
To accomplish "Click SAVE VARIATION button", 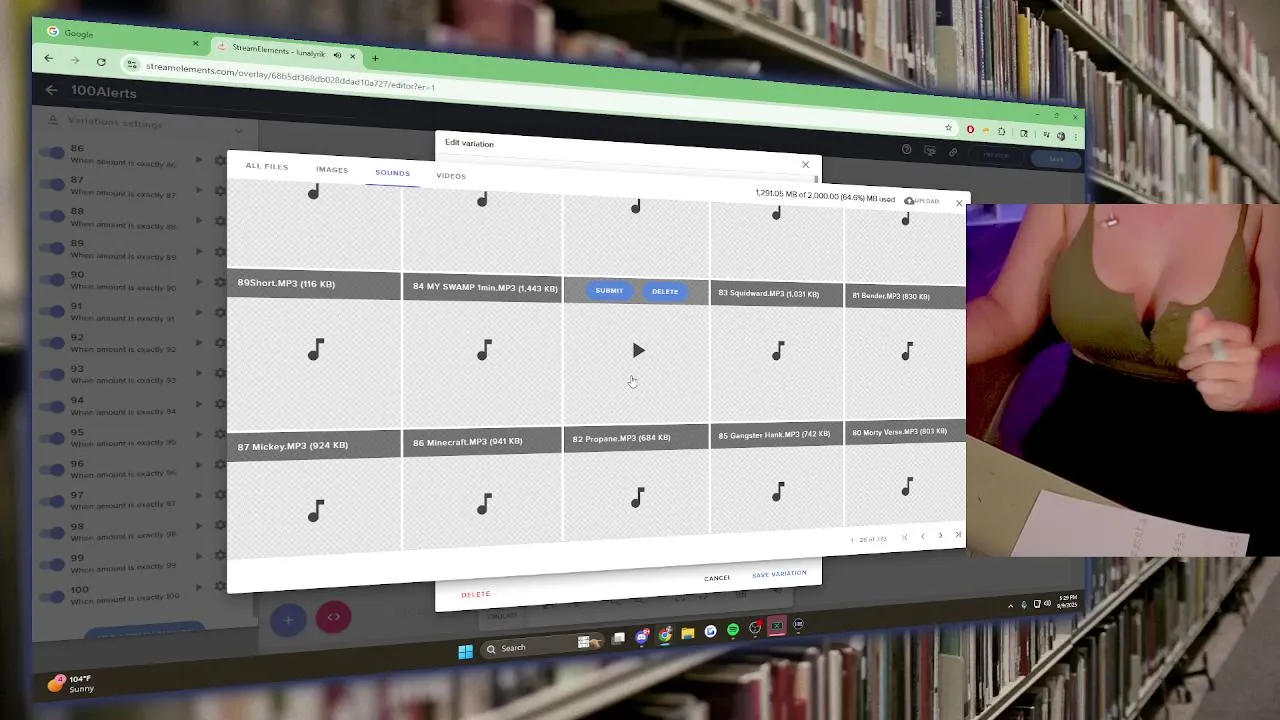I will (779, 574).
